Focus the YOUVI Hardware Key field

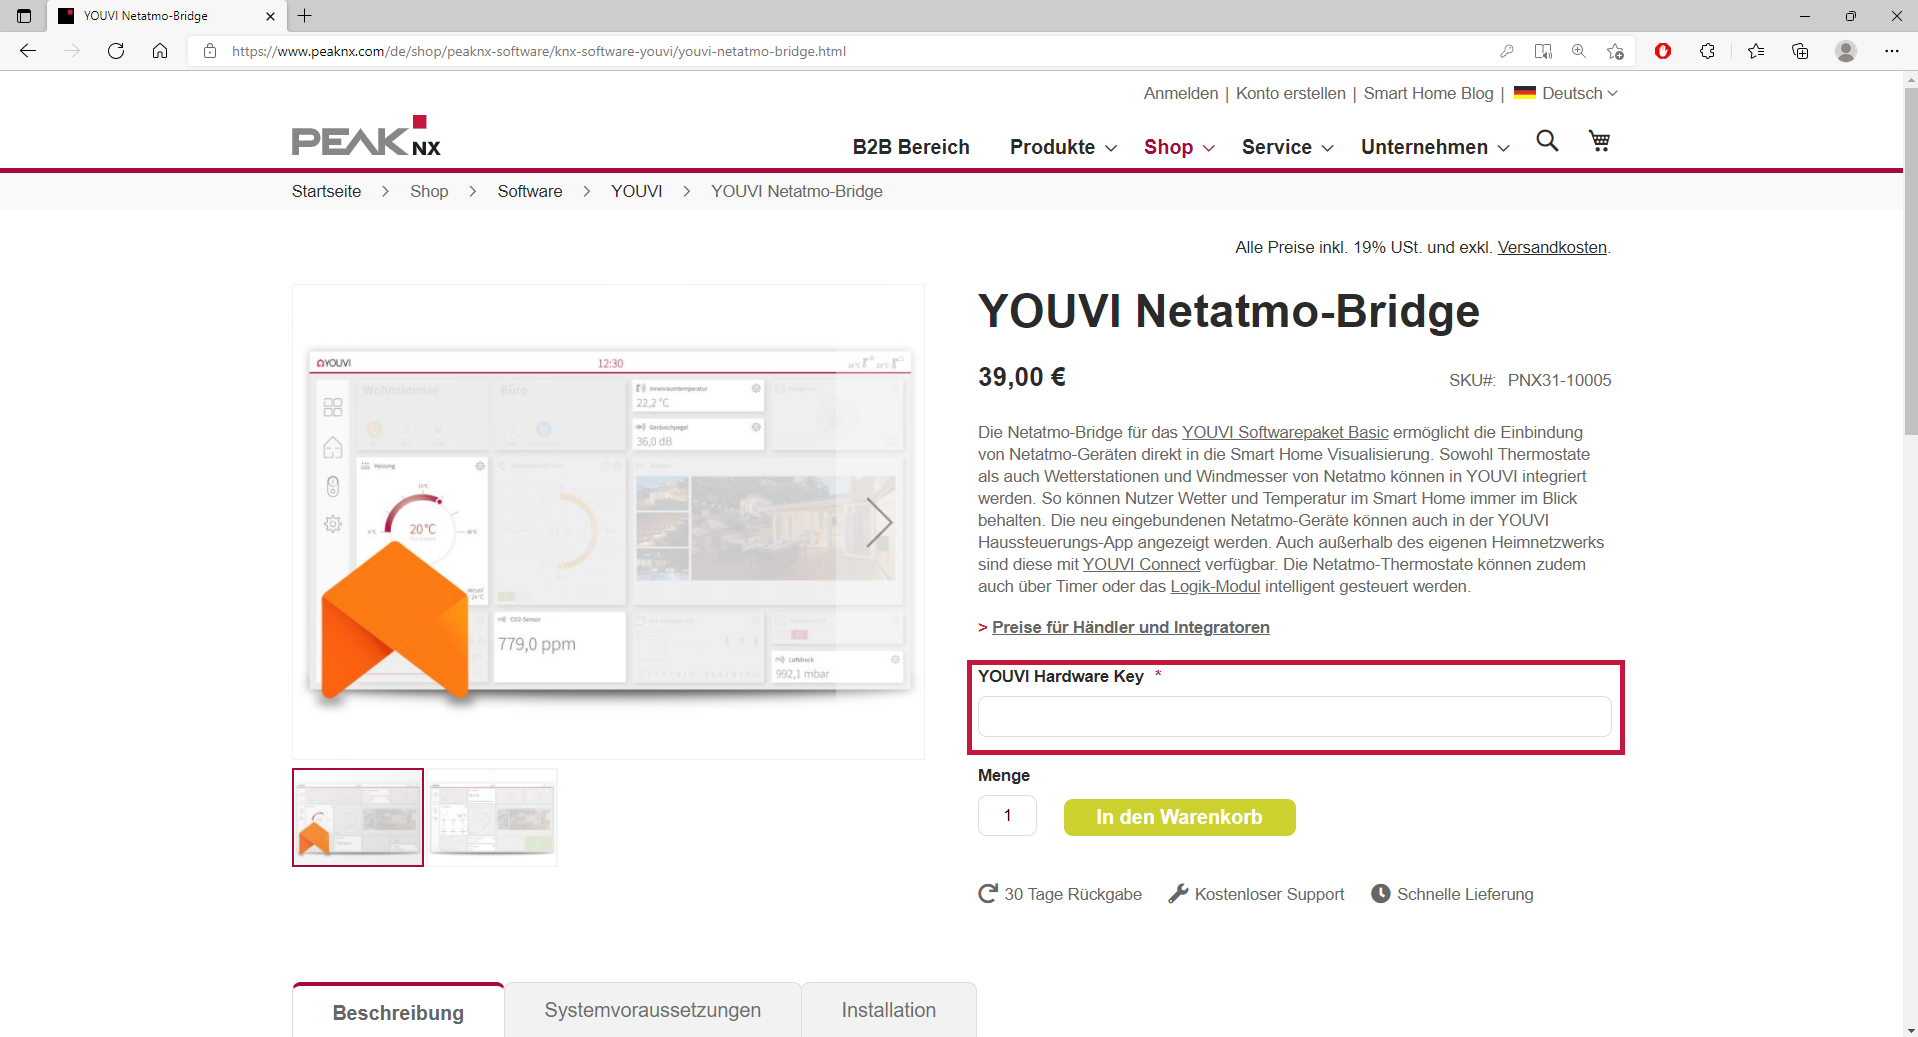coord(1295,716)
